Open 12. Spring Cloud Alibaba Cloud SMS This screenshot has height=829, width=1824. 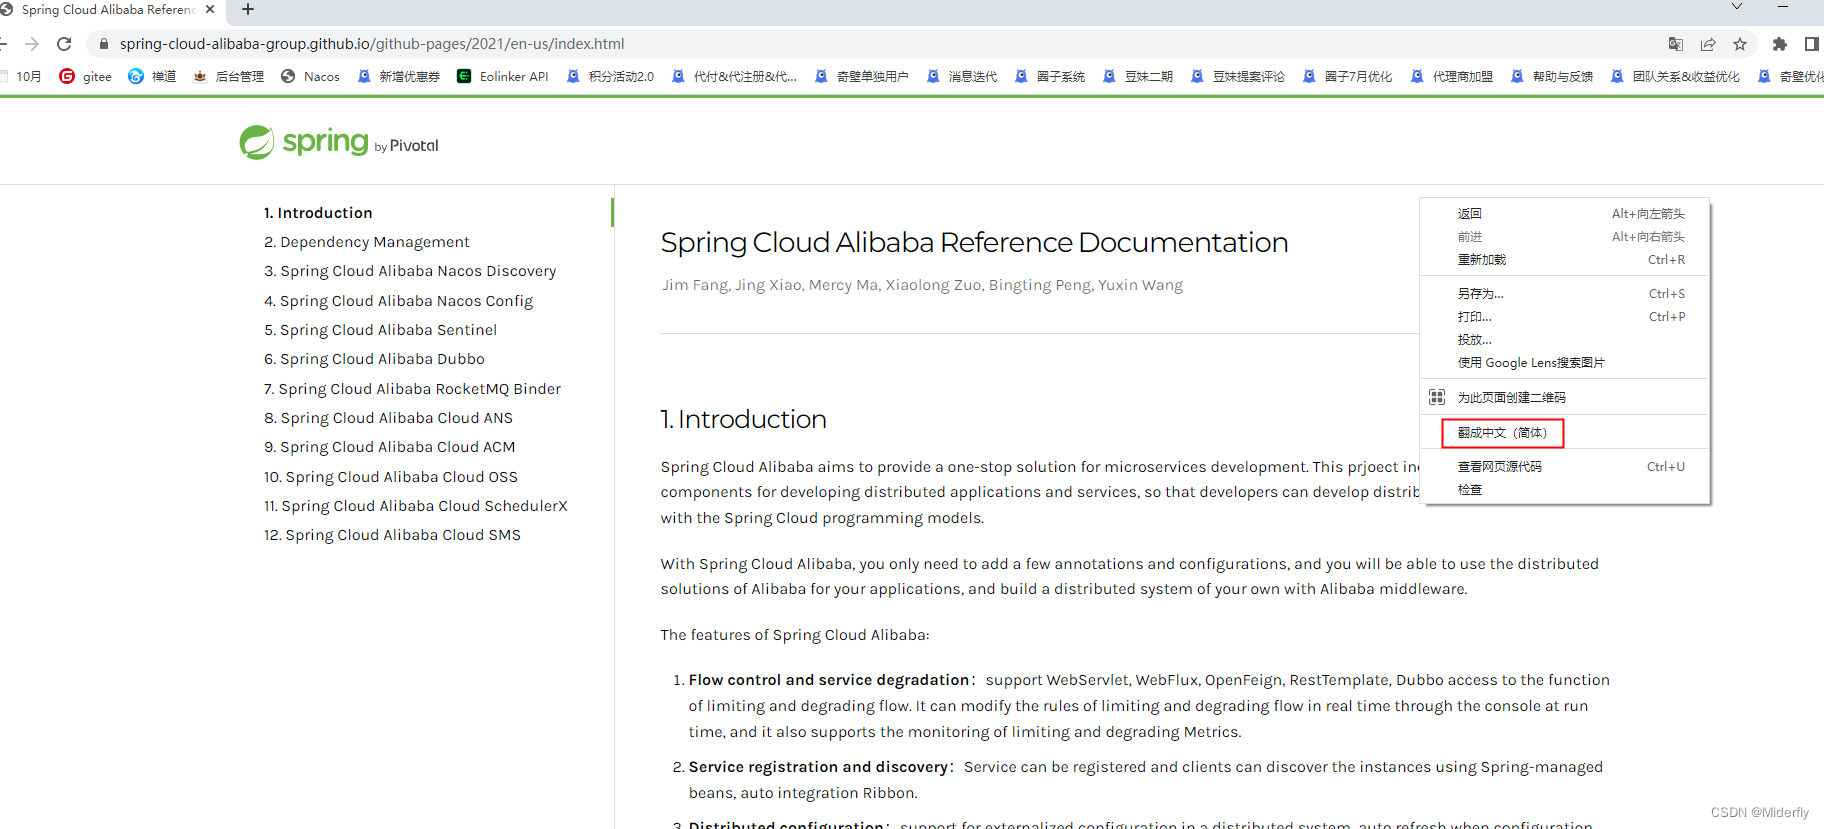tap(392, 535)
